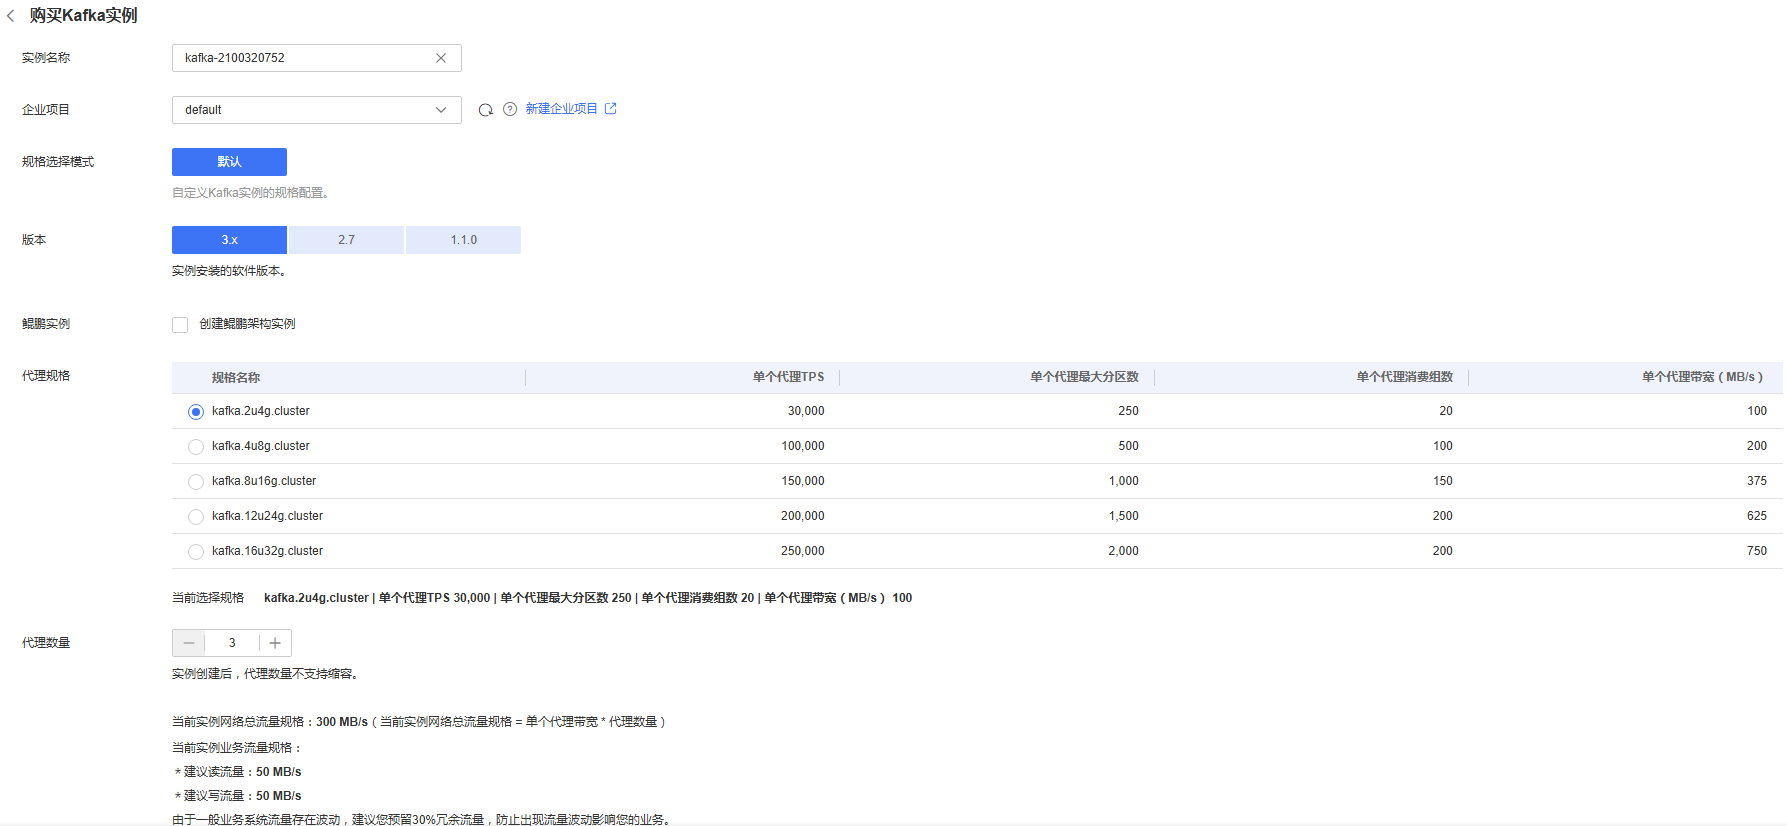Image resolution: width=1787 pixels, height=826 pixels.
Task: Go back using the arrow beside 购买Kafka实例
Action: [x=11, y=16]
